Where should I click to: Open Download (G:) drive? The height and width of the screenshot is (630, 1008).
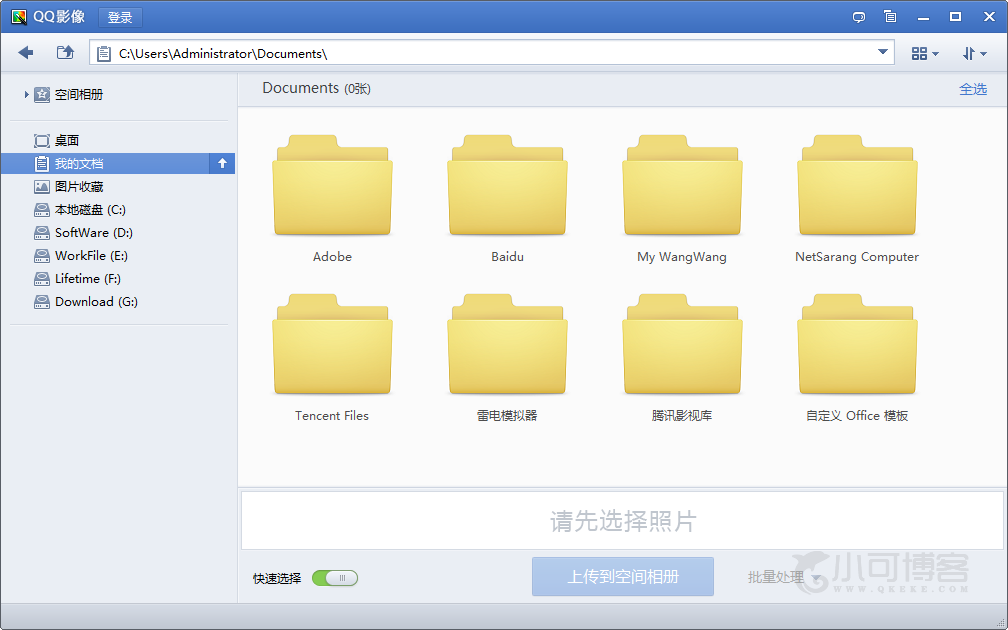(86, 302)
